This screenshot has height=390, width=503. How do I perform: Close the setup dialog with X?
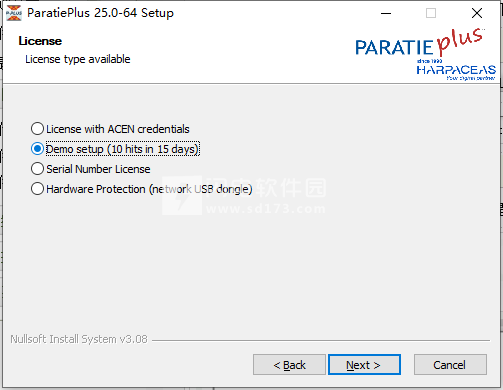(477, 13)
